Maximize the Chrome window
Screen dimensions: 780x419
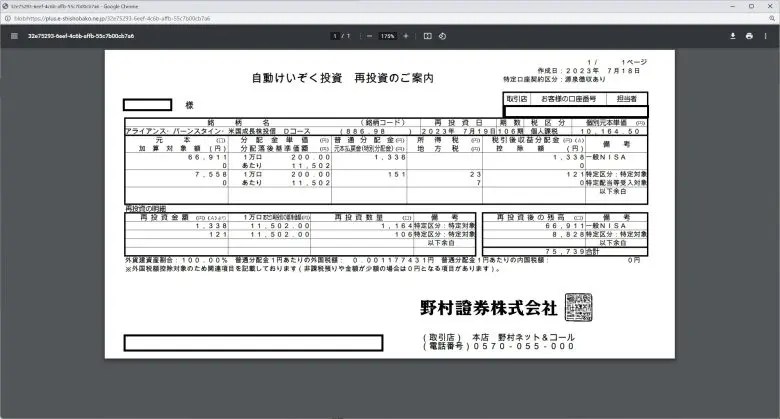pos(751,6)
